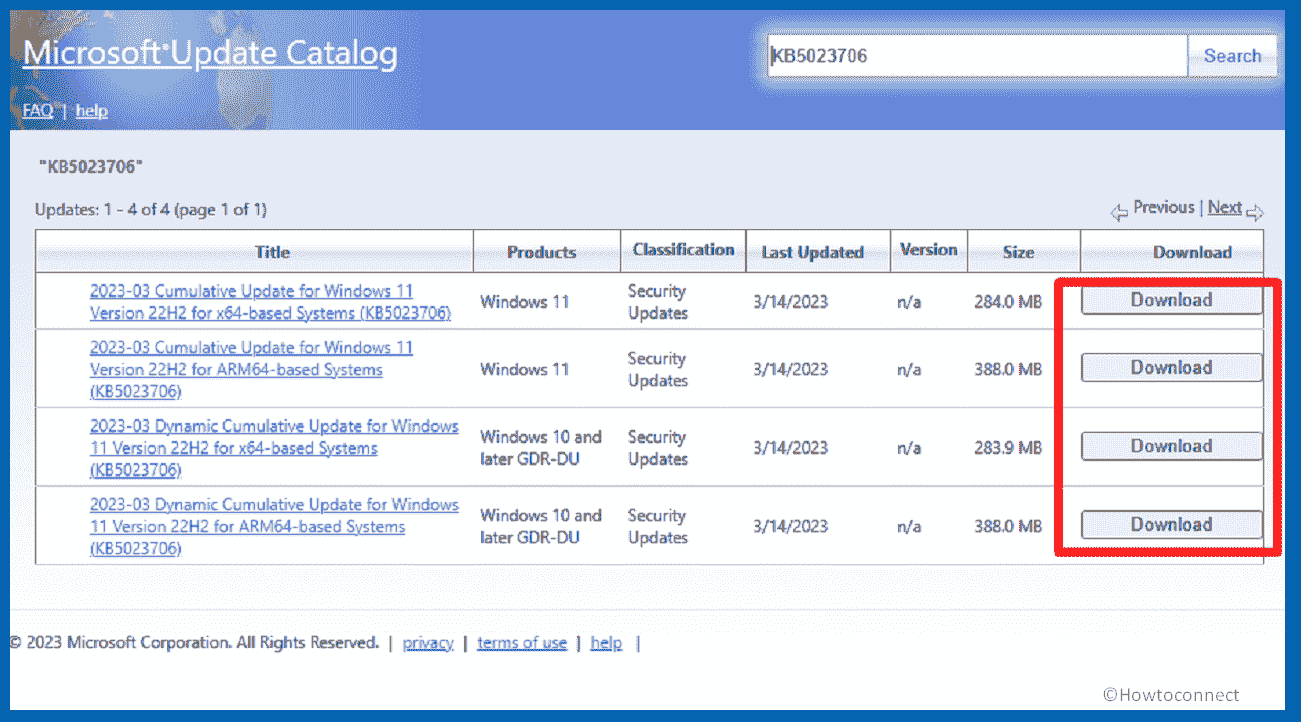
Task: Select the 283.9 MB size cell
Action: tap(1008, 448)
